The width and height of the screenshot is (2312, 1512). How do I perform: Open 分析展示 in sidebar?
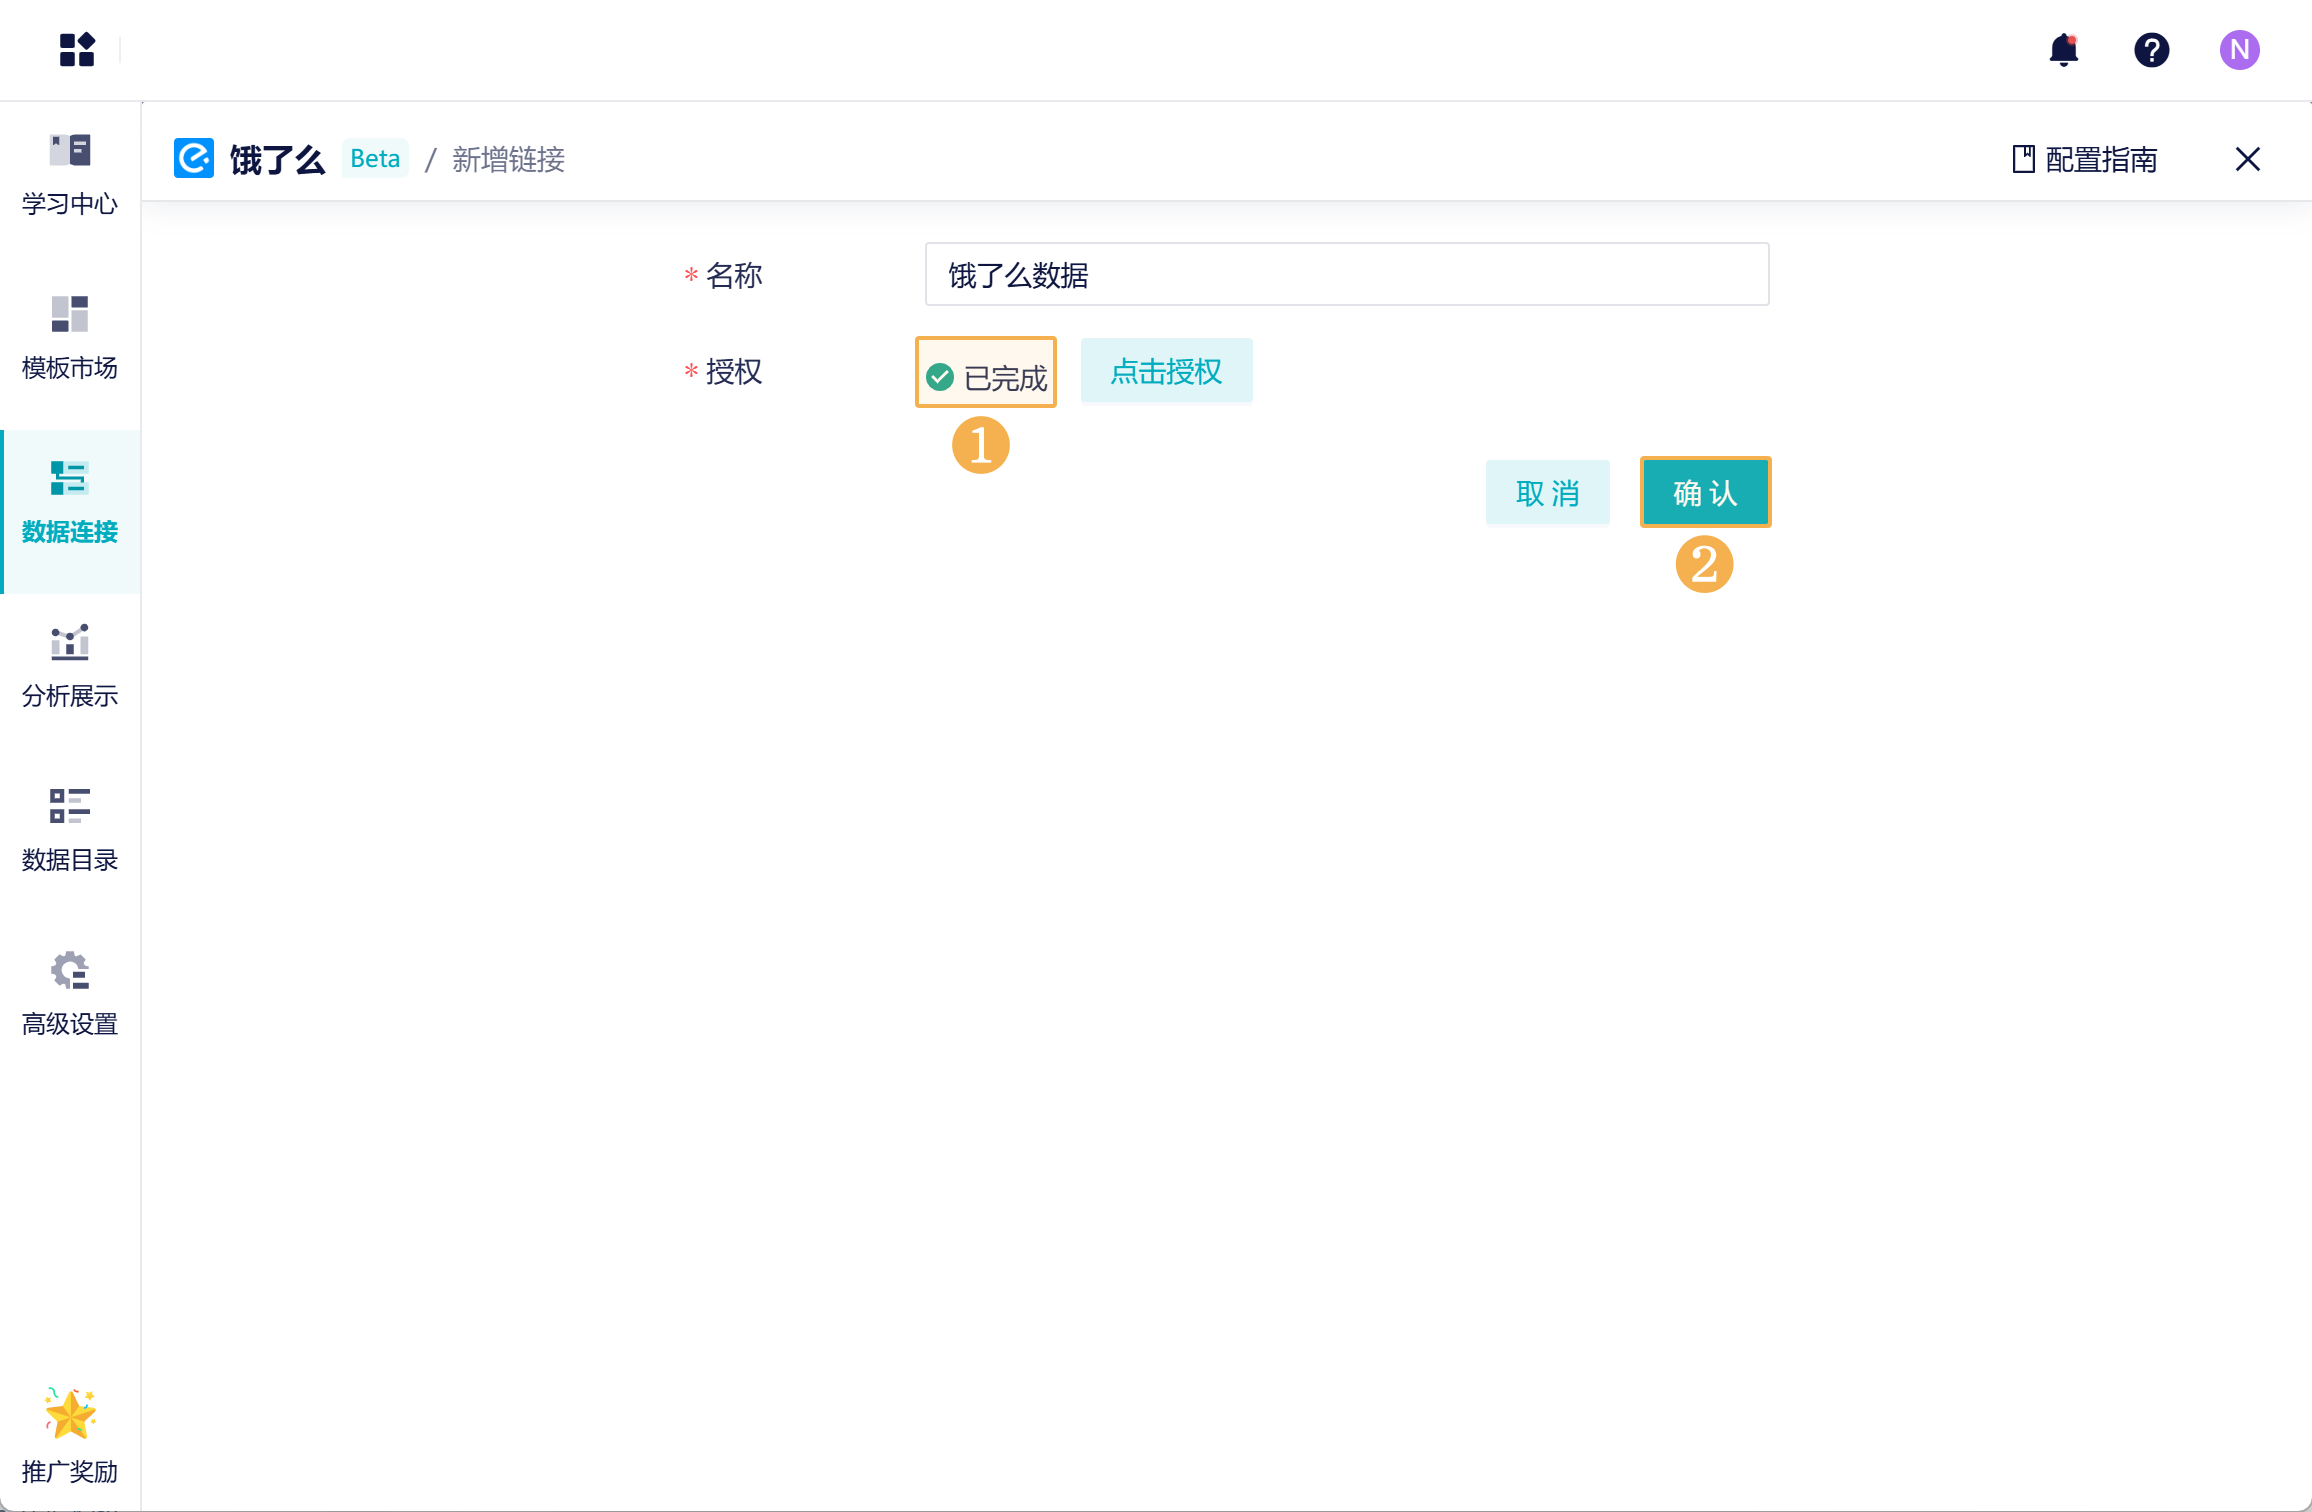(x=70, y=666)
